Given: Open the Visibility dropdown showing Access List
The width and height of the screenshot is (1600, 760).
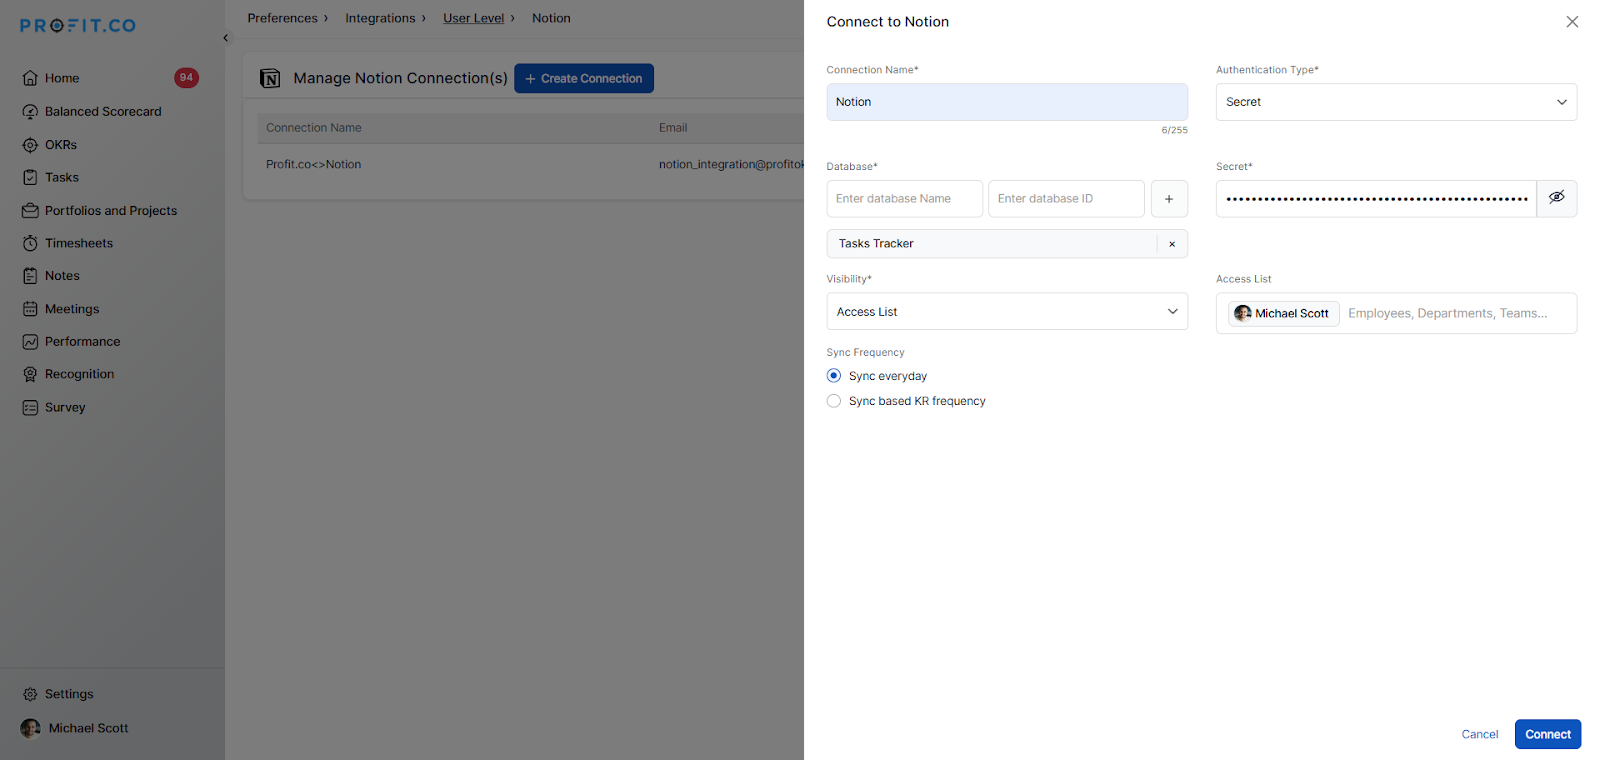Looking at the screenshot, I should (1007, 311).
